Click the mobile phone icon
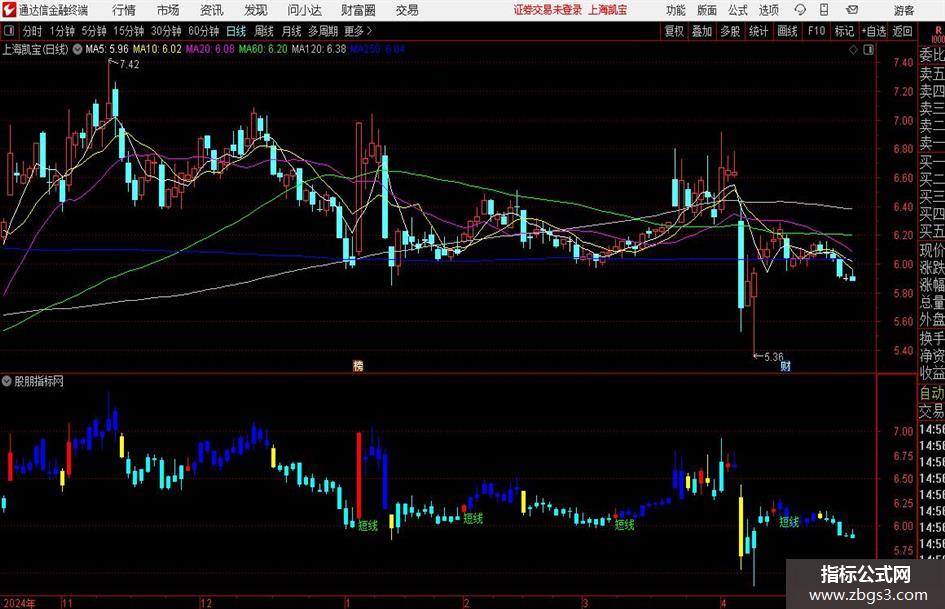The width and height of the screenshot is (945, 609). tap(824, 10)
